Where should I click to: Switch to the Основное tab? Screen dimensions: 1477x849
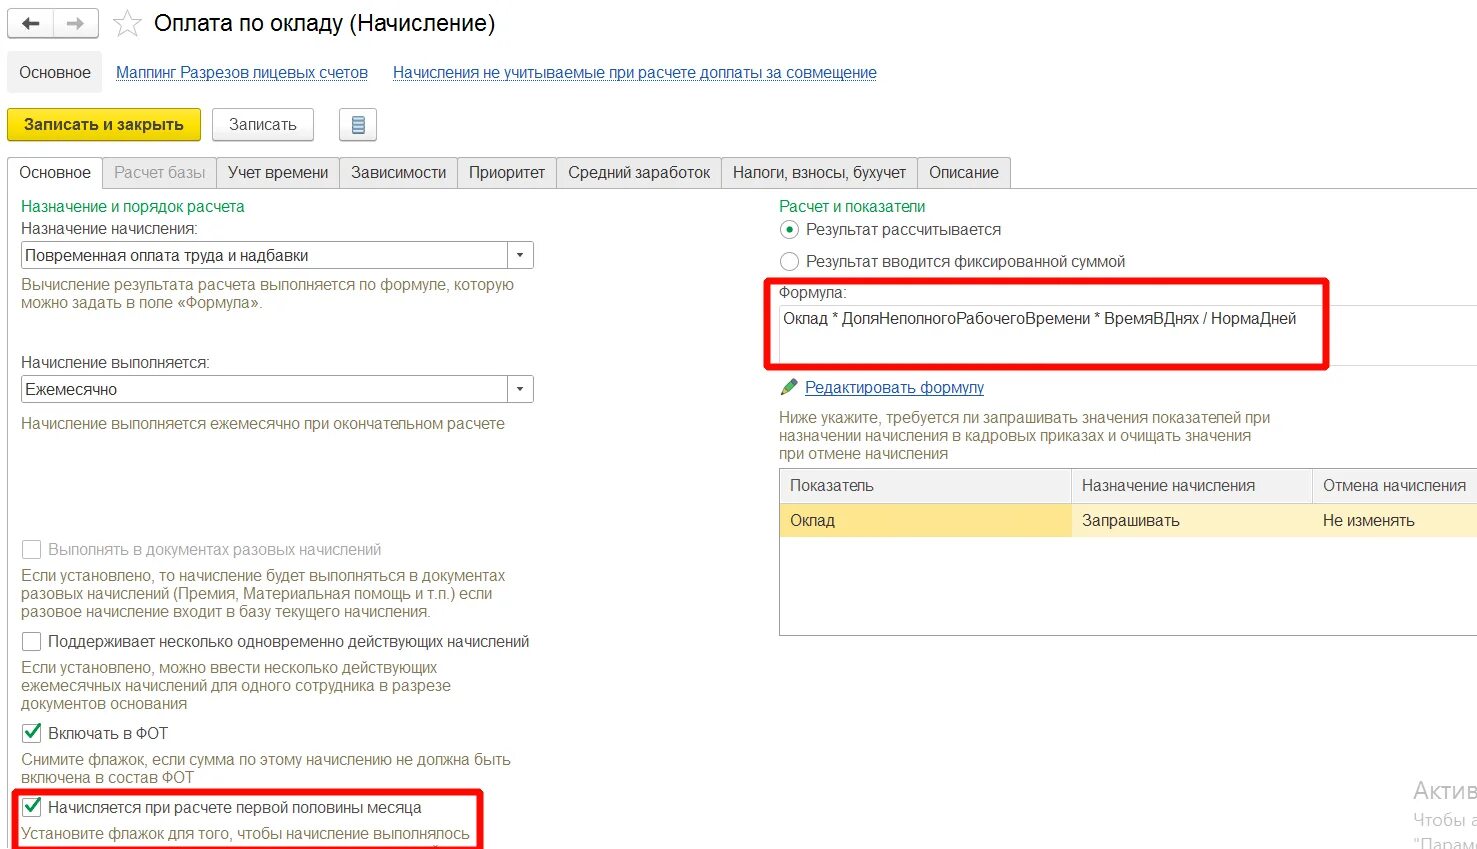point(55,172)
